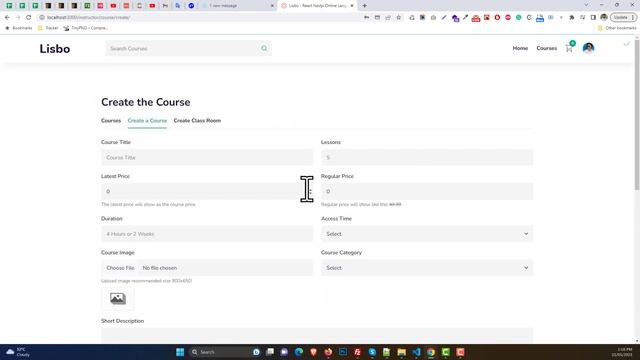Open FileZilla from the taskbar
The height and width of the screenshot is (360, 640).
(358, 352)
